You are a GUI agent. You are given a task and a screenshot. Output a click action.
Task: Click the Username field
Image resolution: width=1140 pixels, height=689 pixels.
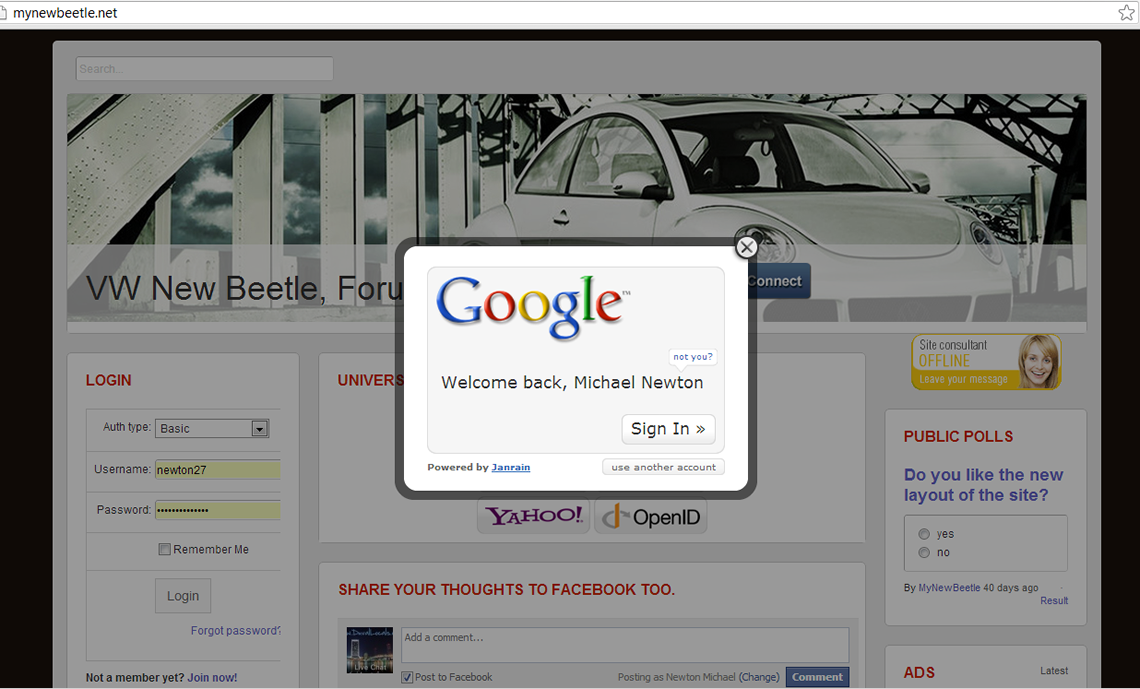point(218,470)
